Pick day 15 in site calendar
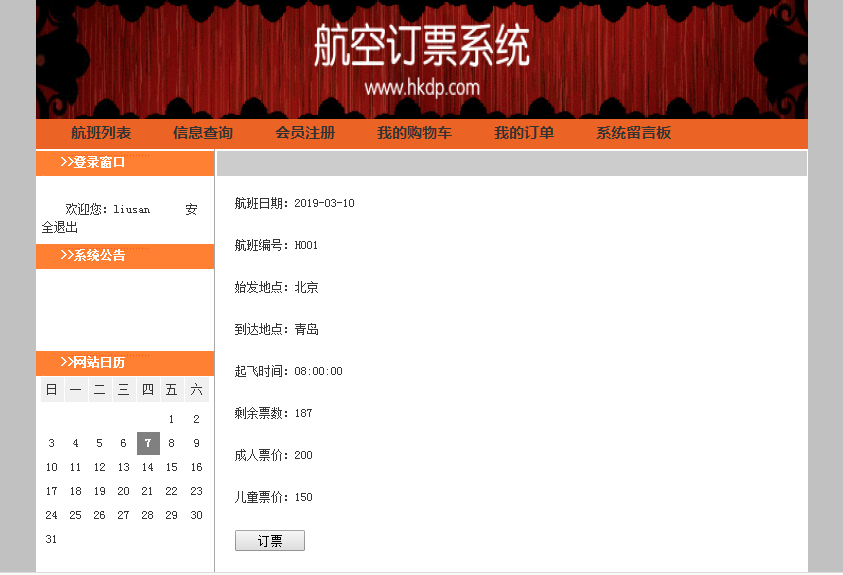 pos(172,467)
